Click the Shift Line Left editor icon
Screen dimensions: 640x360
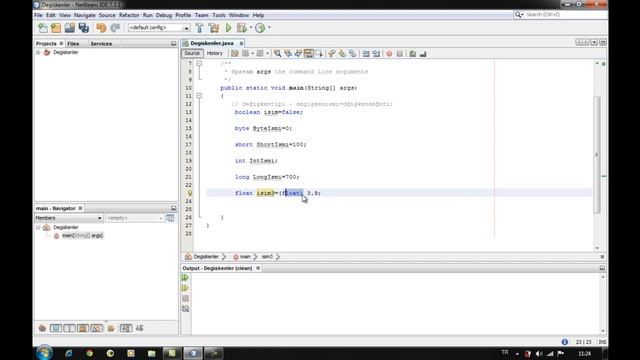[366, 53]
